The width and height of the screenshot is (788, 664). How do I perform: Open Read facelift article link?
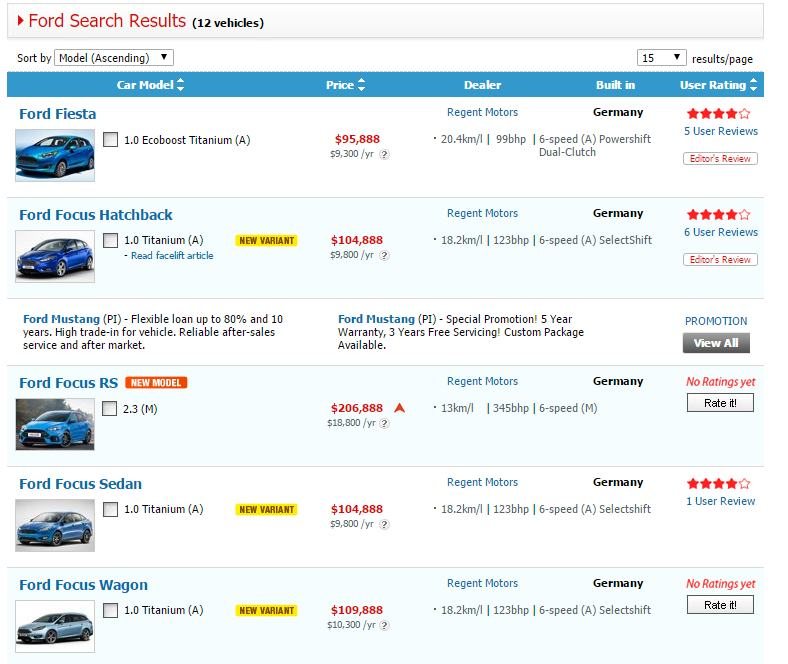[172, 256]
